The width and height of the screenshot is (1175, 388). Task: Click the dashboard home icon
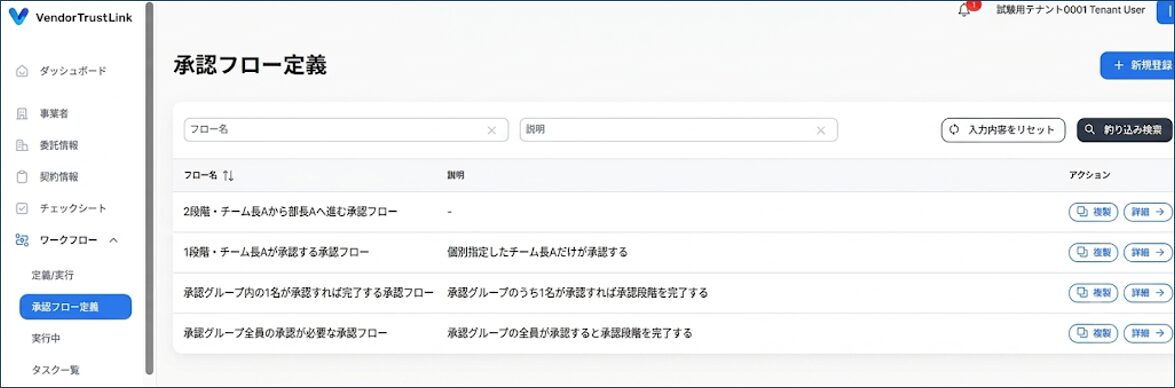22,71
